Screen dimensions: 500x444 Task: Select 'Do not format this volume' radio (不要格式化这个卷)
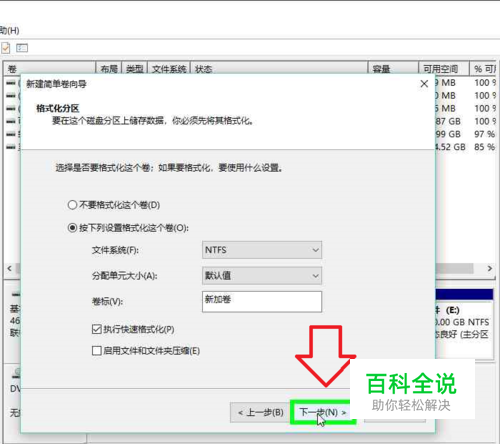72,205
